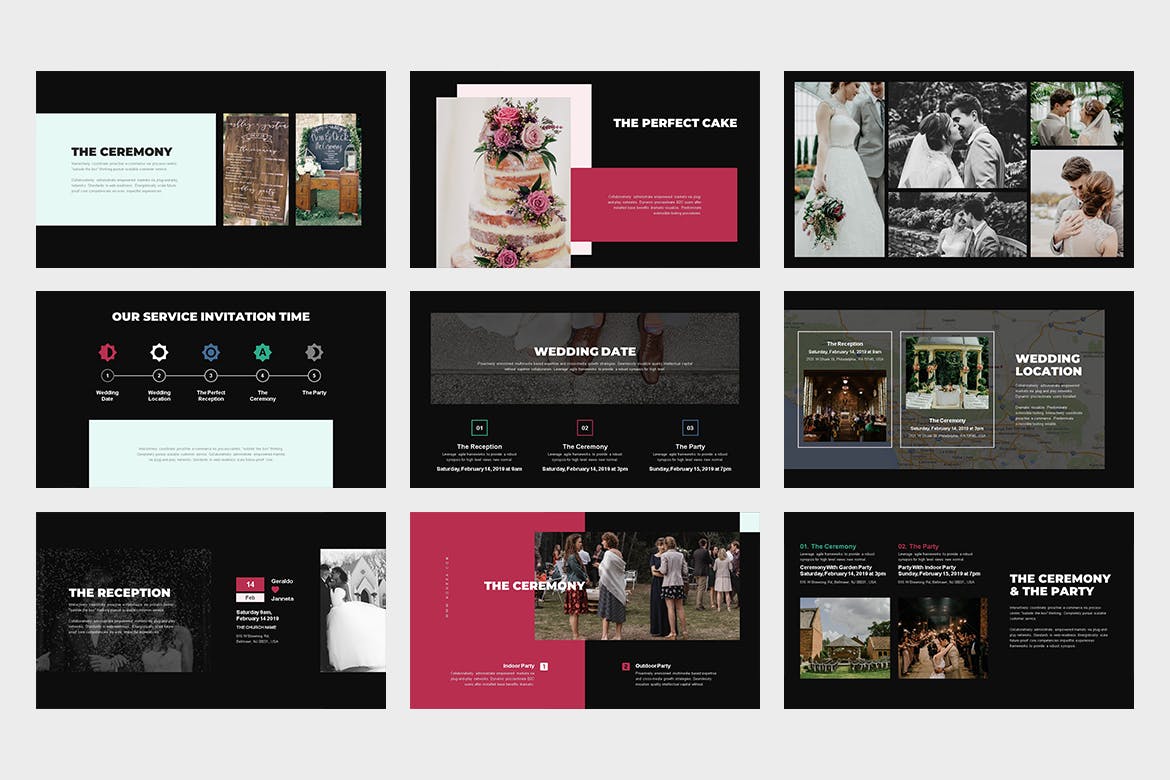
Task: Select timeline step circle number 5
Action: click(x=314, y=376)
